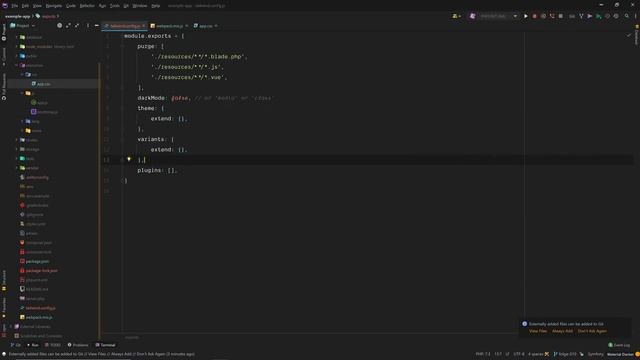Open Project panel options (three dots)
The width and height of the screenshot is (640, 360).
(88, 26)
